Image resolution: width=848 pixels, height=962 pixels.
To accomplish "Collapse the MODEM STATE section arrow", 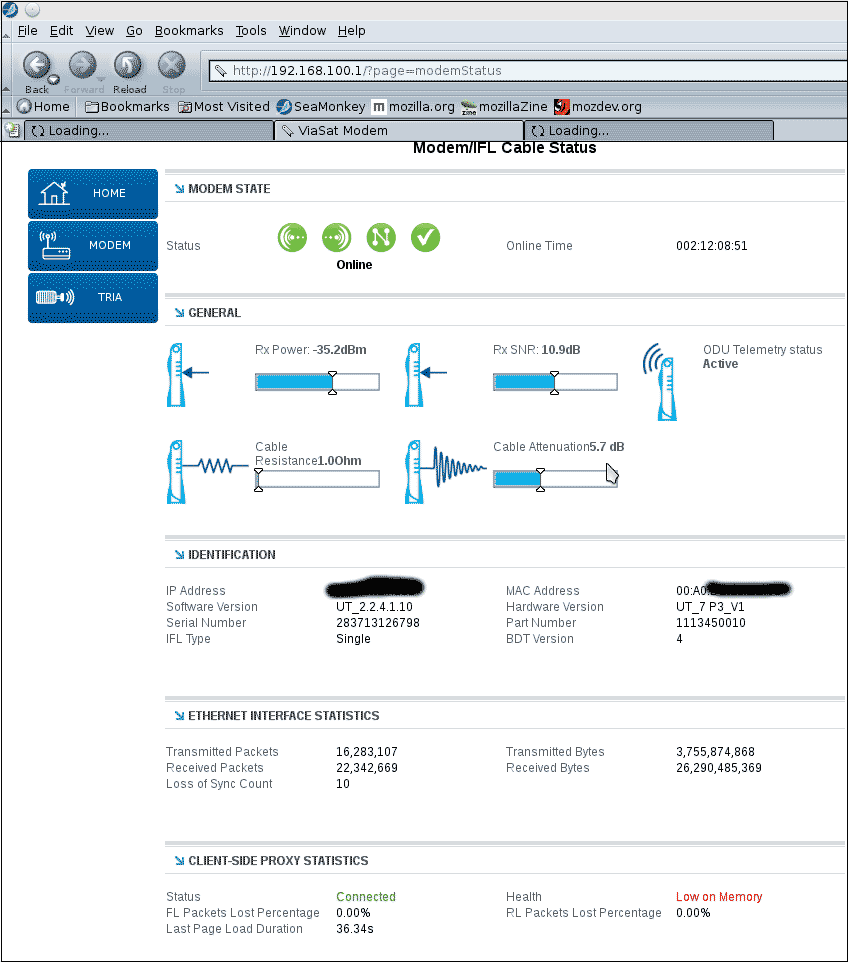I will pos(179,189).
